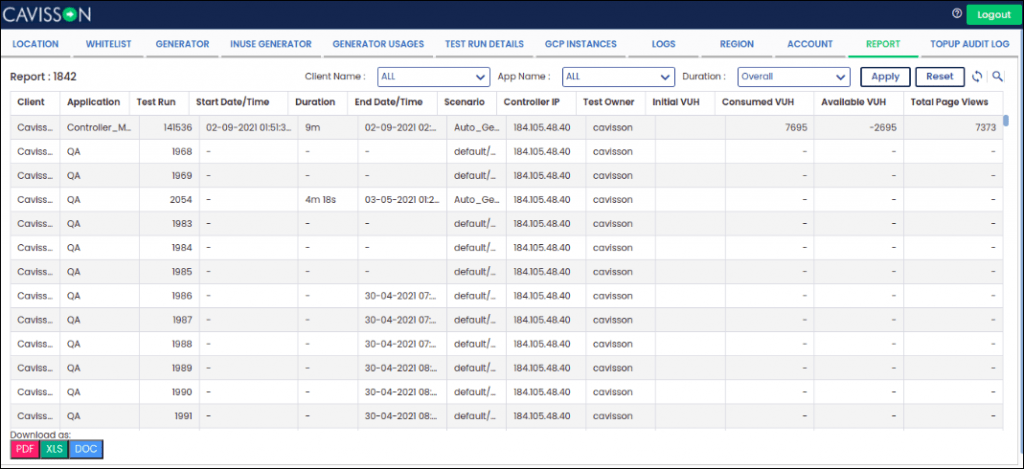Select test run 1987 cell
Screen dimensions: 1024x469
click(170, 319)
